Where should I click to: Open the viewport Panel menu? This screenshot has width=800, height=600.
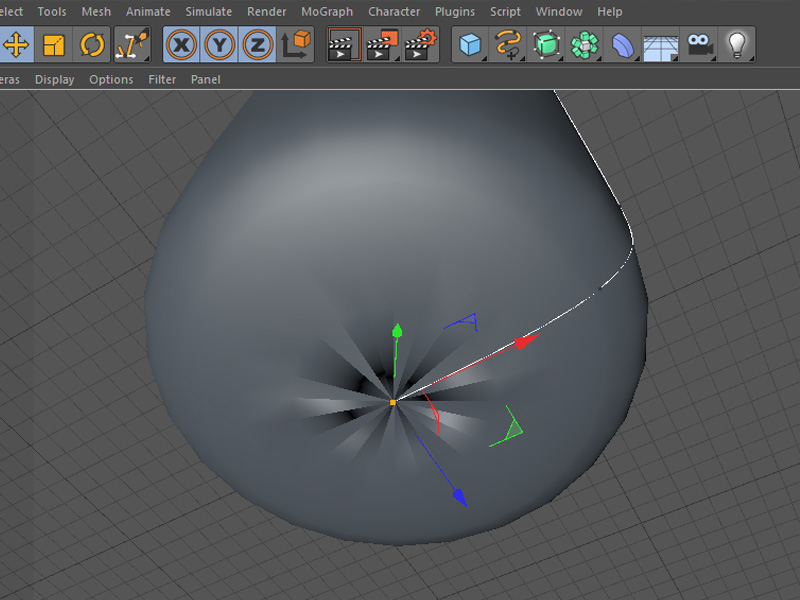pyautogui.click(x=205, y=80)
